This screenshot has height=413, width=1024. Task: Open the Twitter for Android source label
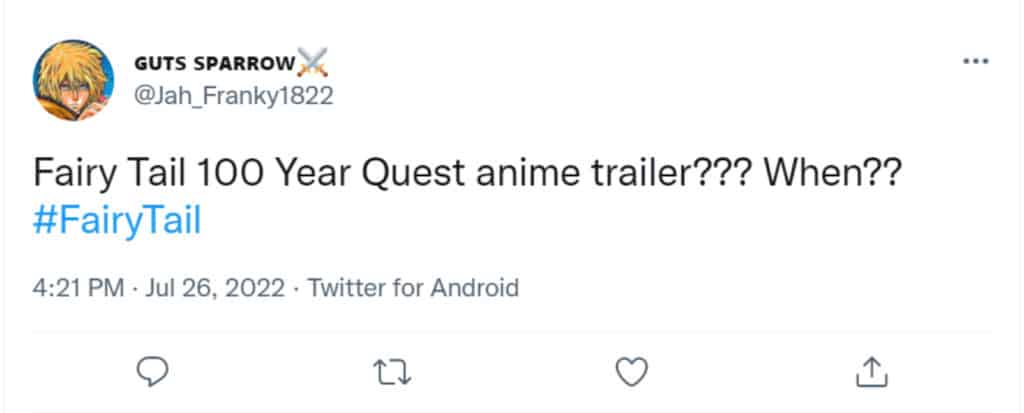click(413, 289)
